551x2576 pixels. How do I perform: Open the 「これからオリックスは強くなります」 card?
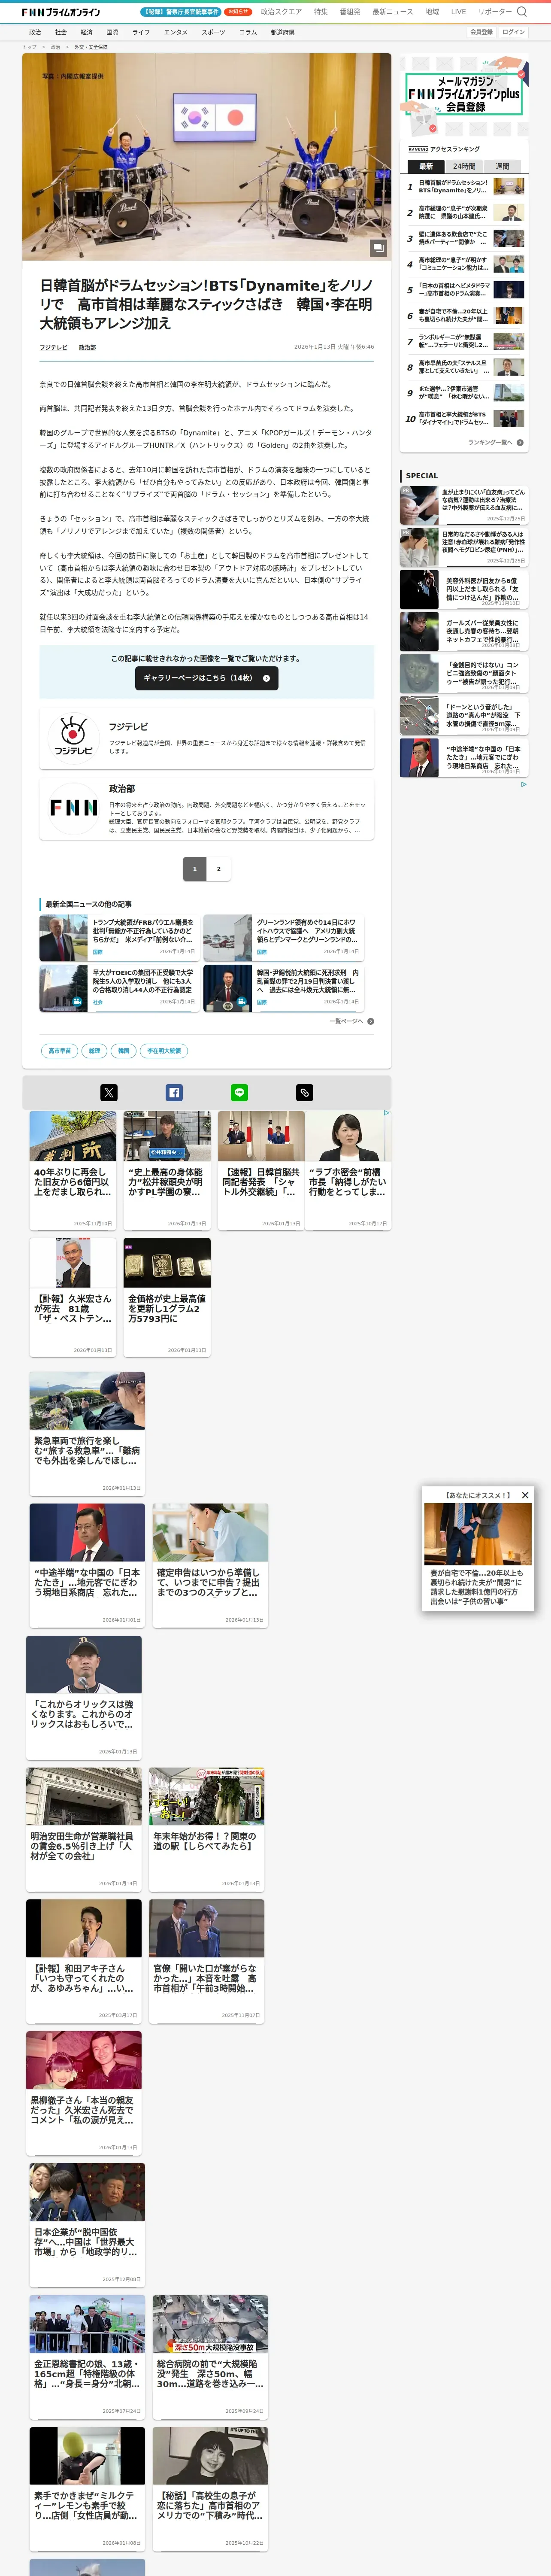coord(84,1697)
